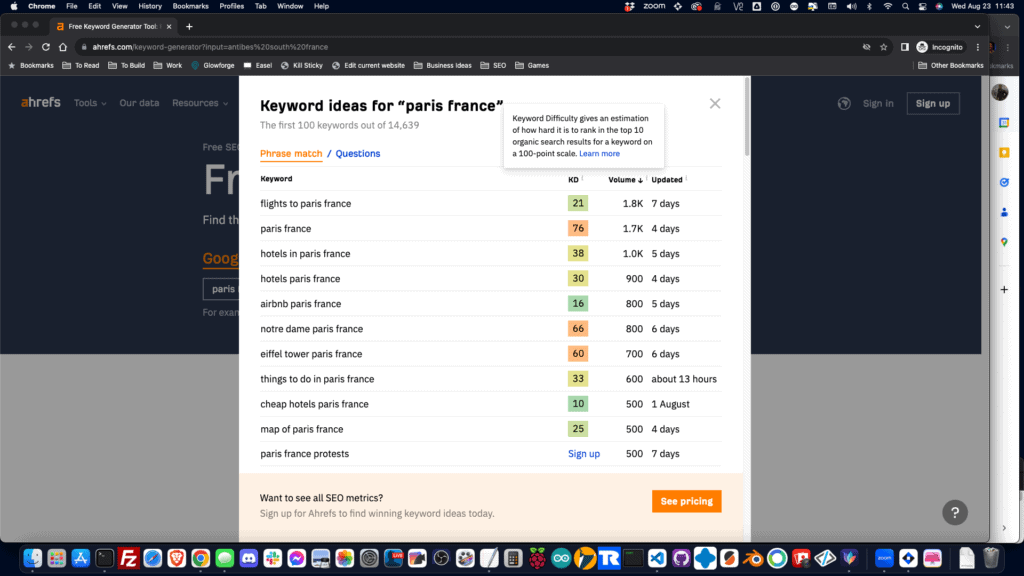Switch to the Phrase match tab
This screenshot has width=1024, height=576.
(291, 153)
